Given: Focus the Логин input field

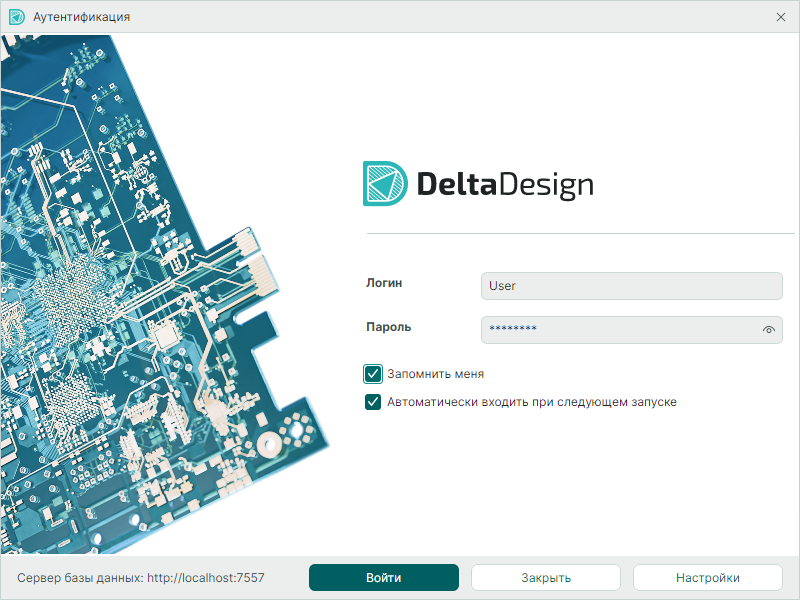Looking at the screenshot, I should click(x=631, y=286).
